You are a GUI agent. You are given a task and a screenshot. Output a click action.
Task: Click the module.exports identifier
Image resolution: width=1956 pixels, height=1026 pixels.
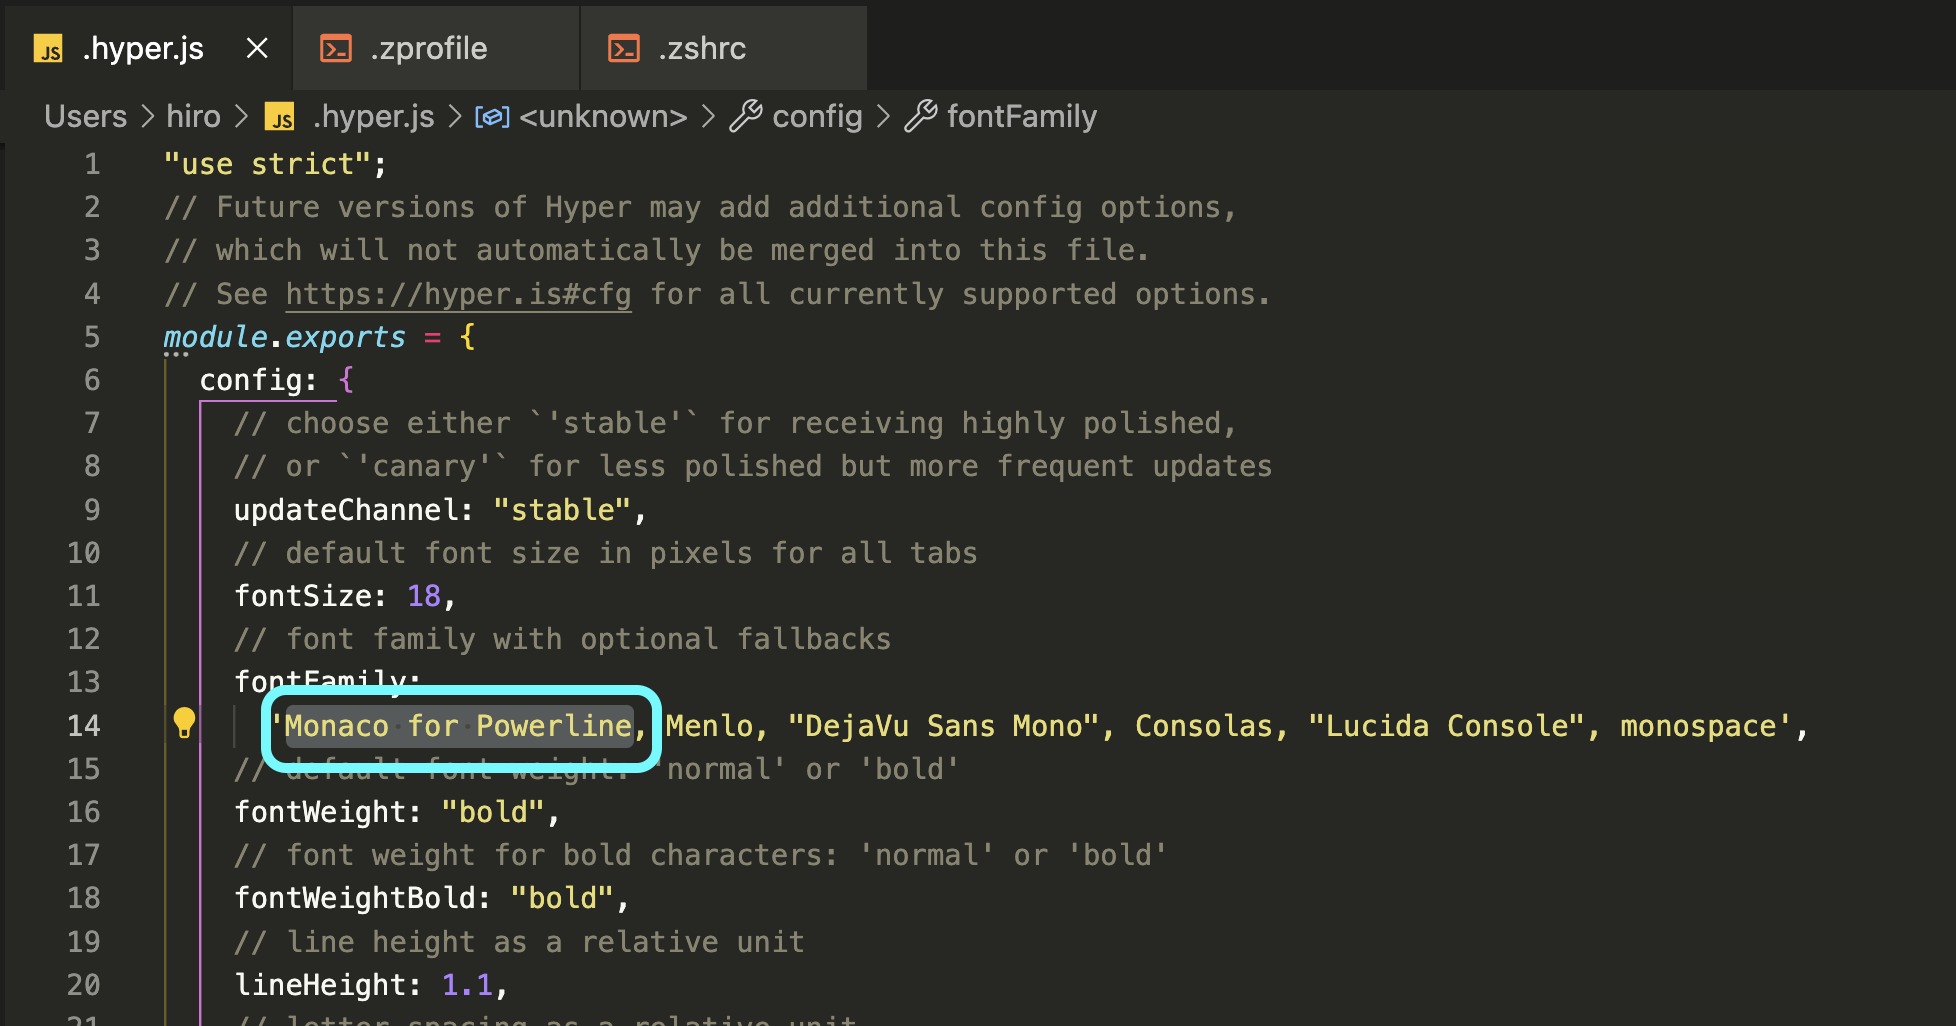285,337
